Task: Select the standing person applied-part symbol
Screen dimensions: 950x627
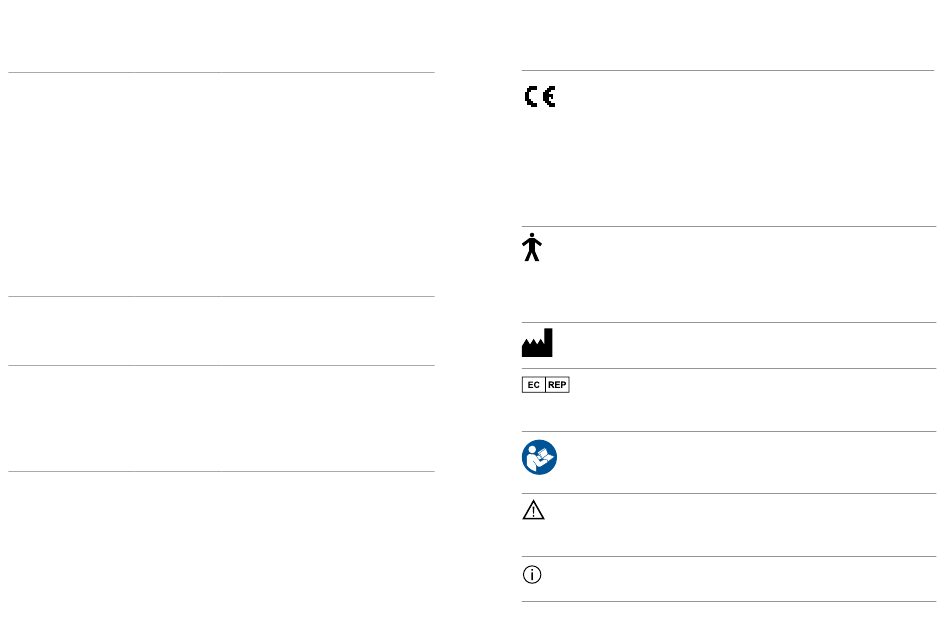Action: tap(532, 247)
